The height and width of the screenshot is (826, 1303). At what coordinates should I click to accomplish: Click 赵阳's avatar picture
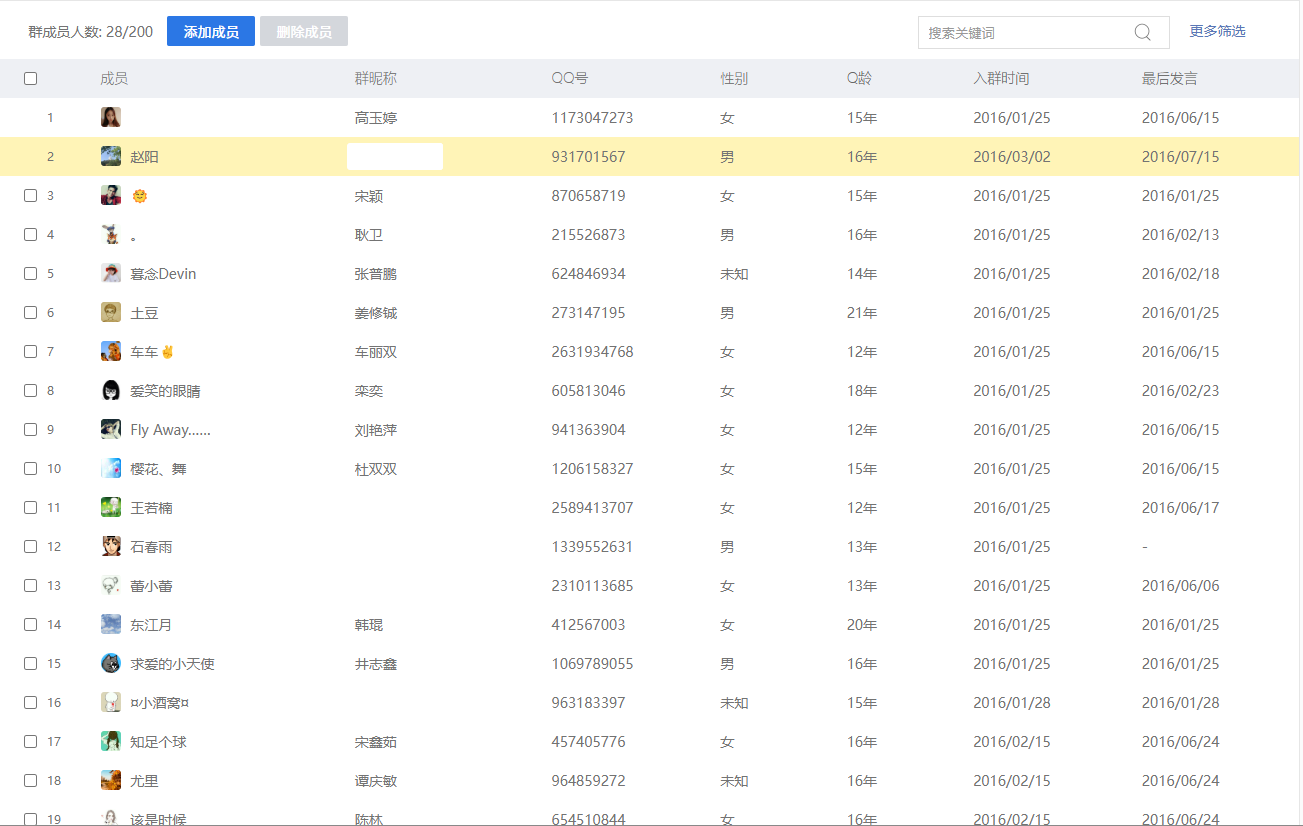pyautogui.click(x=111, y=157)
